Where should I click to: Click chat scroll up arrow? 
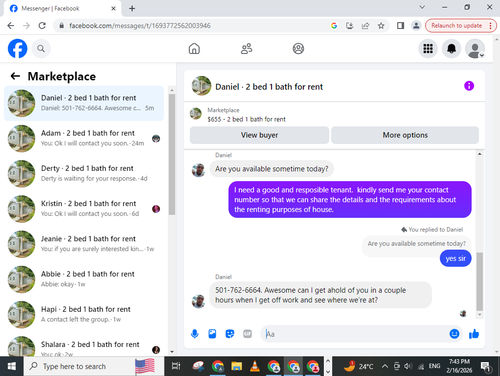[479, 154]
